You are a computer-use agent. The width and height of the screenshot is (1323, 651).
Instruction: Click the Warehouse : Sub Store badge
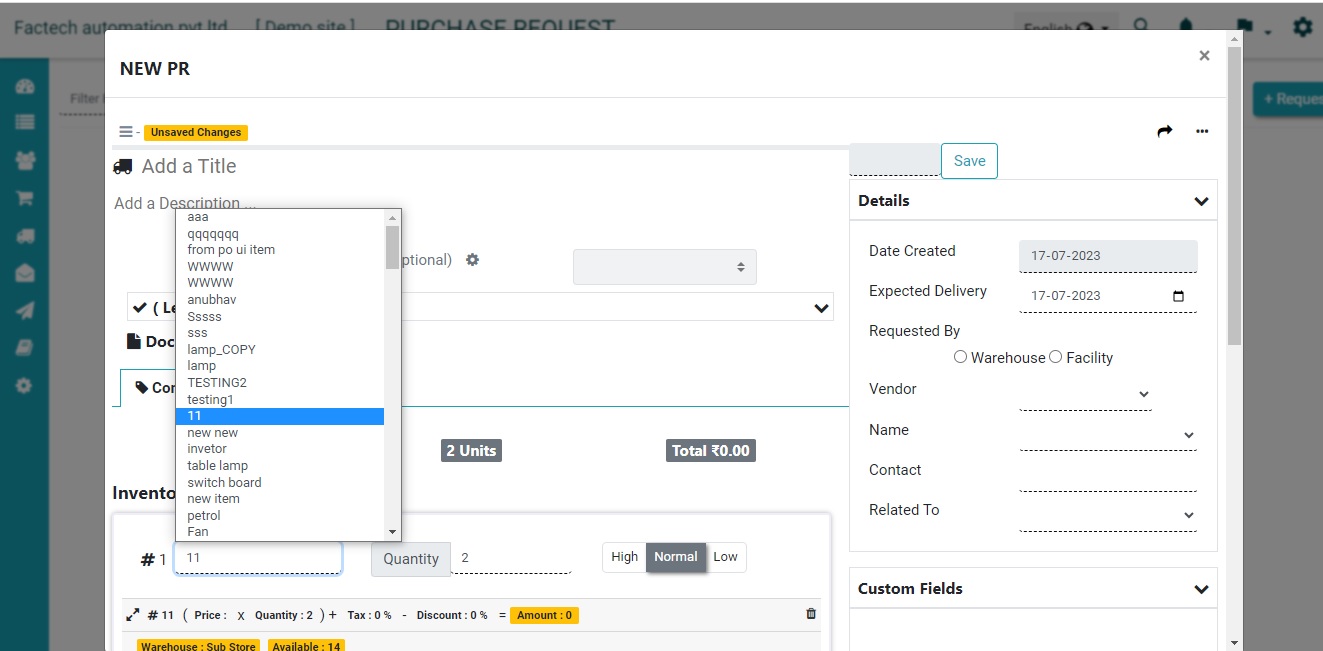pos(198,646)
